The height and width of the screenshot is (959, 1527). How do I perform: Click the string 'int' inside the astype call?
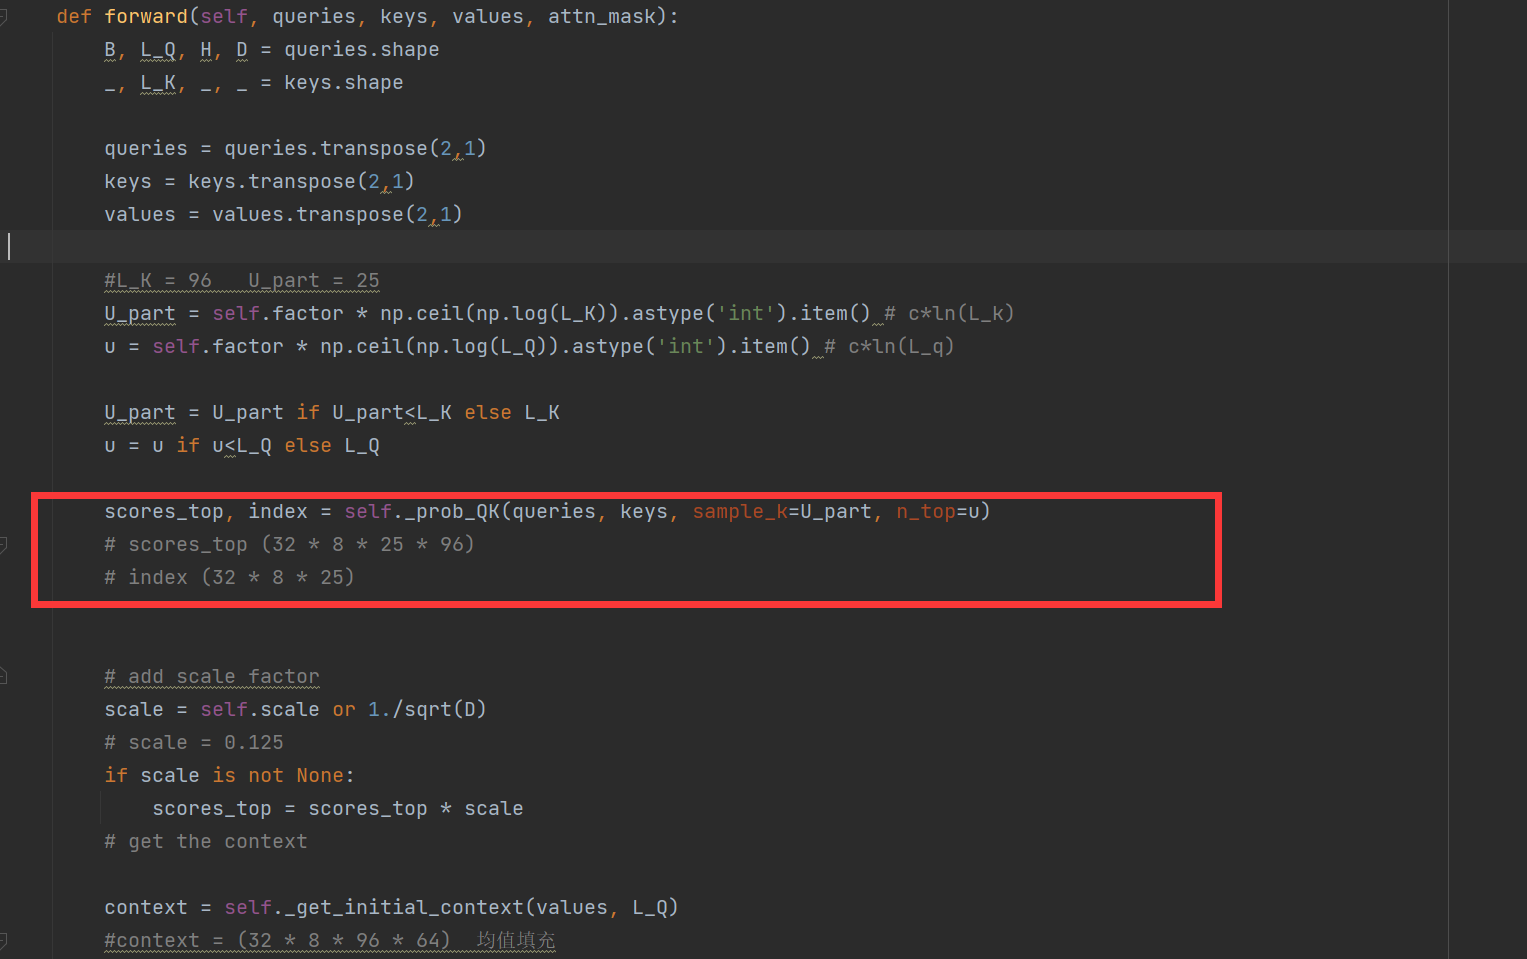point(745,313)
